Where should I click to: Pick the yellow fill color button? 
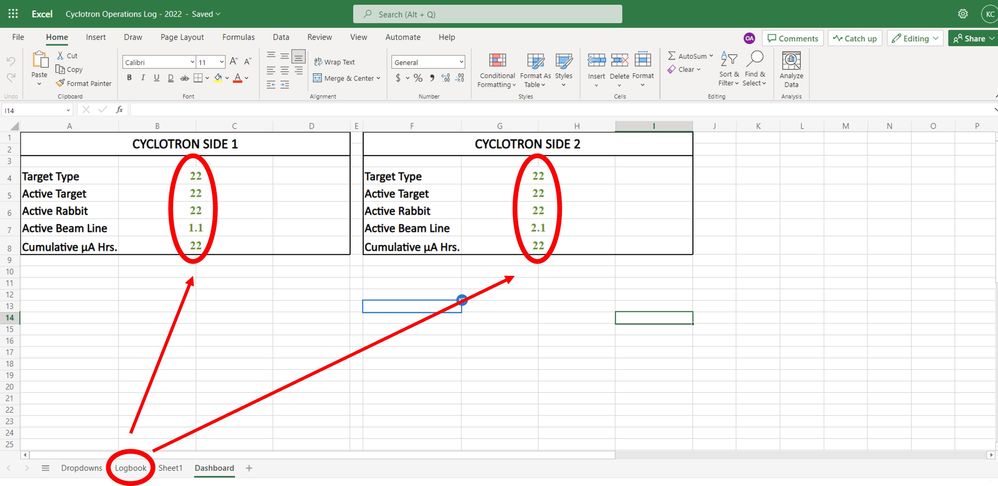pyautogui.click(x=218, y=78)
